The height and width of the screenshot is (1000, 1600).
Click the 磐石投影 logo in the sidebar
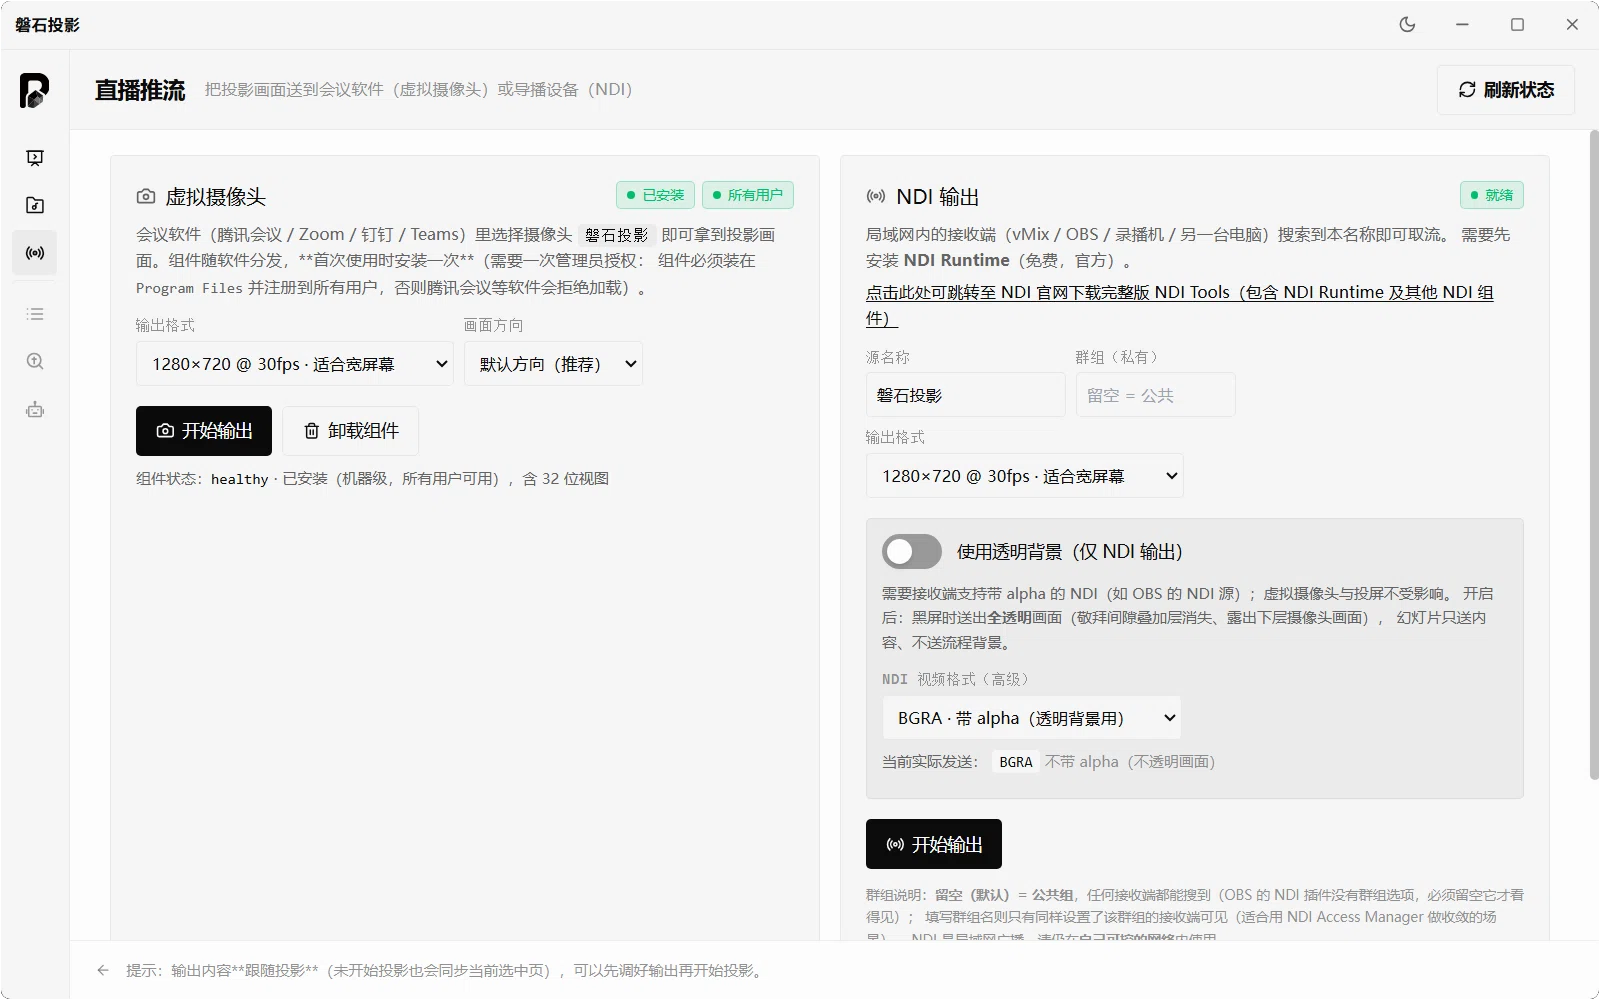coord(34,90)
